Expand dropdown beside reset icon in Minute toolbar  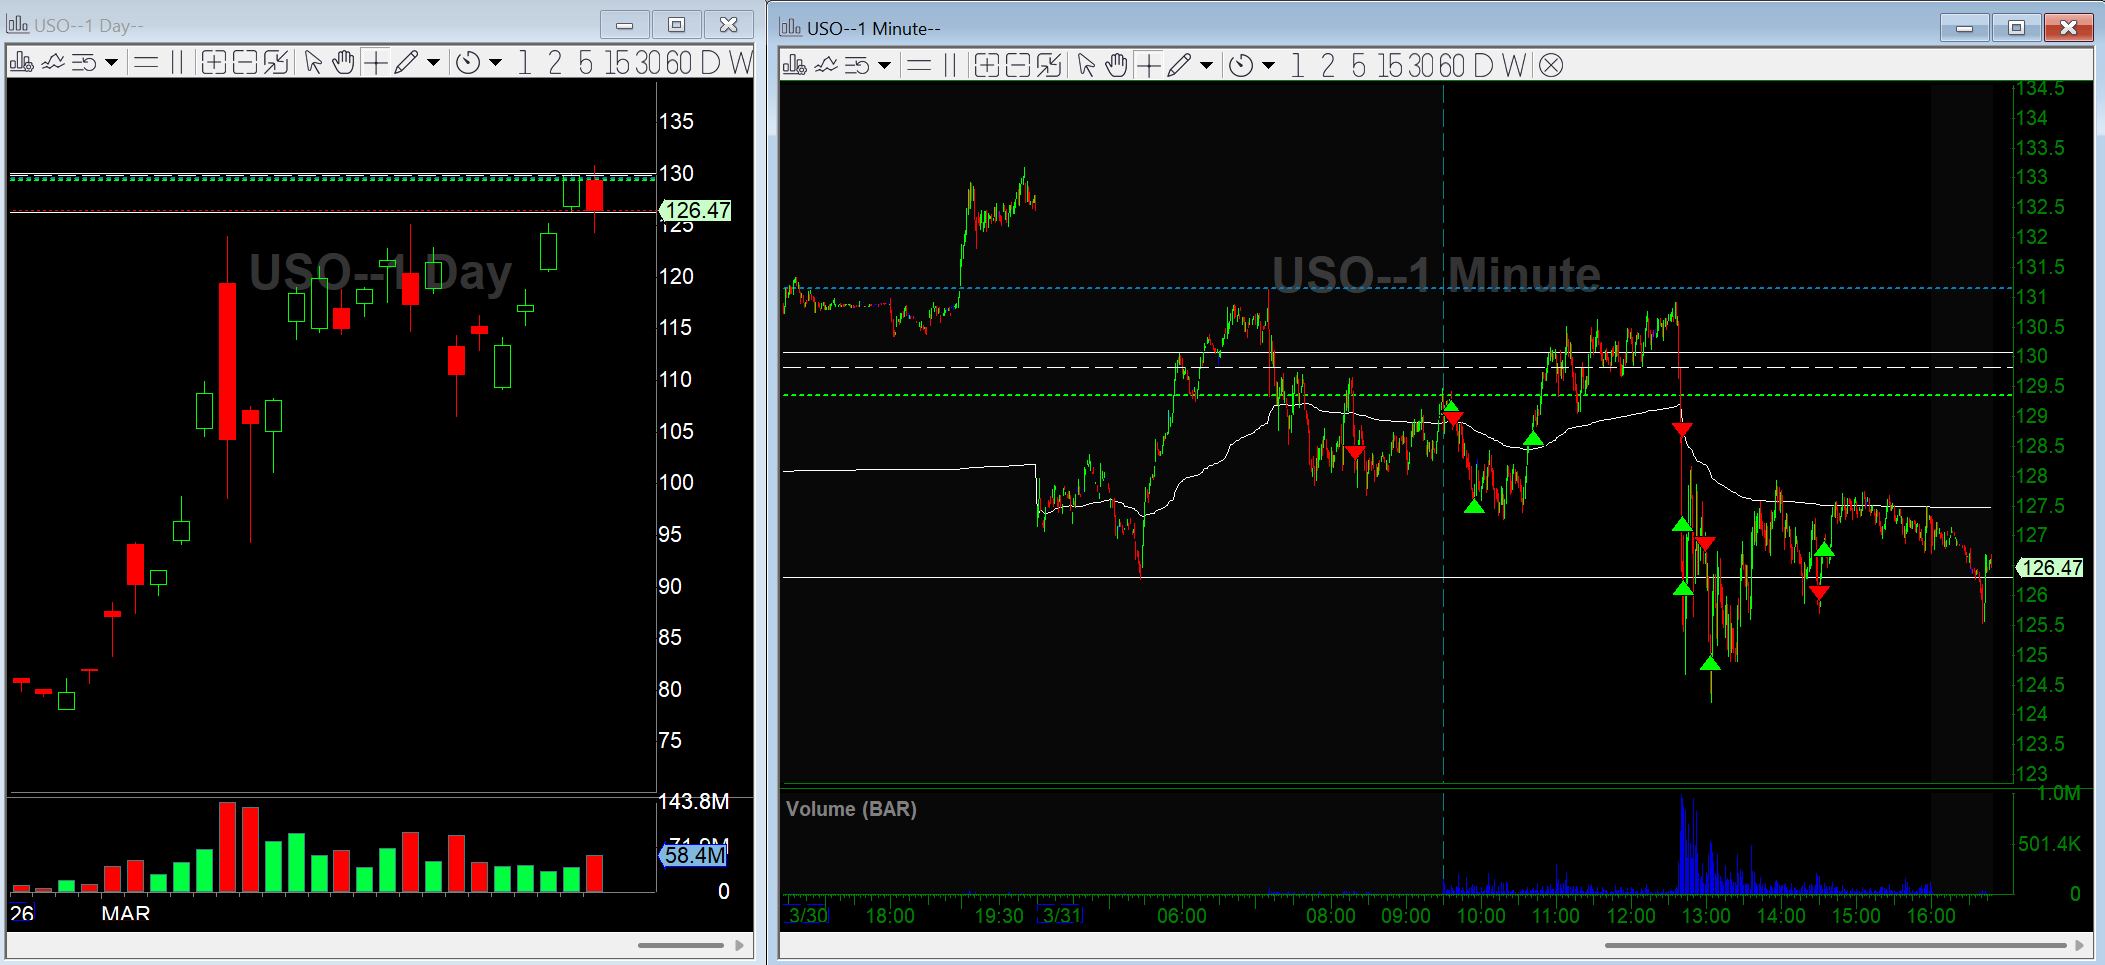[884, 65]
